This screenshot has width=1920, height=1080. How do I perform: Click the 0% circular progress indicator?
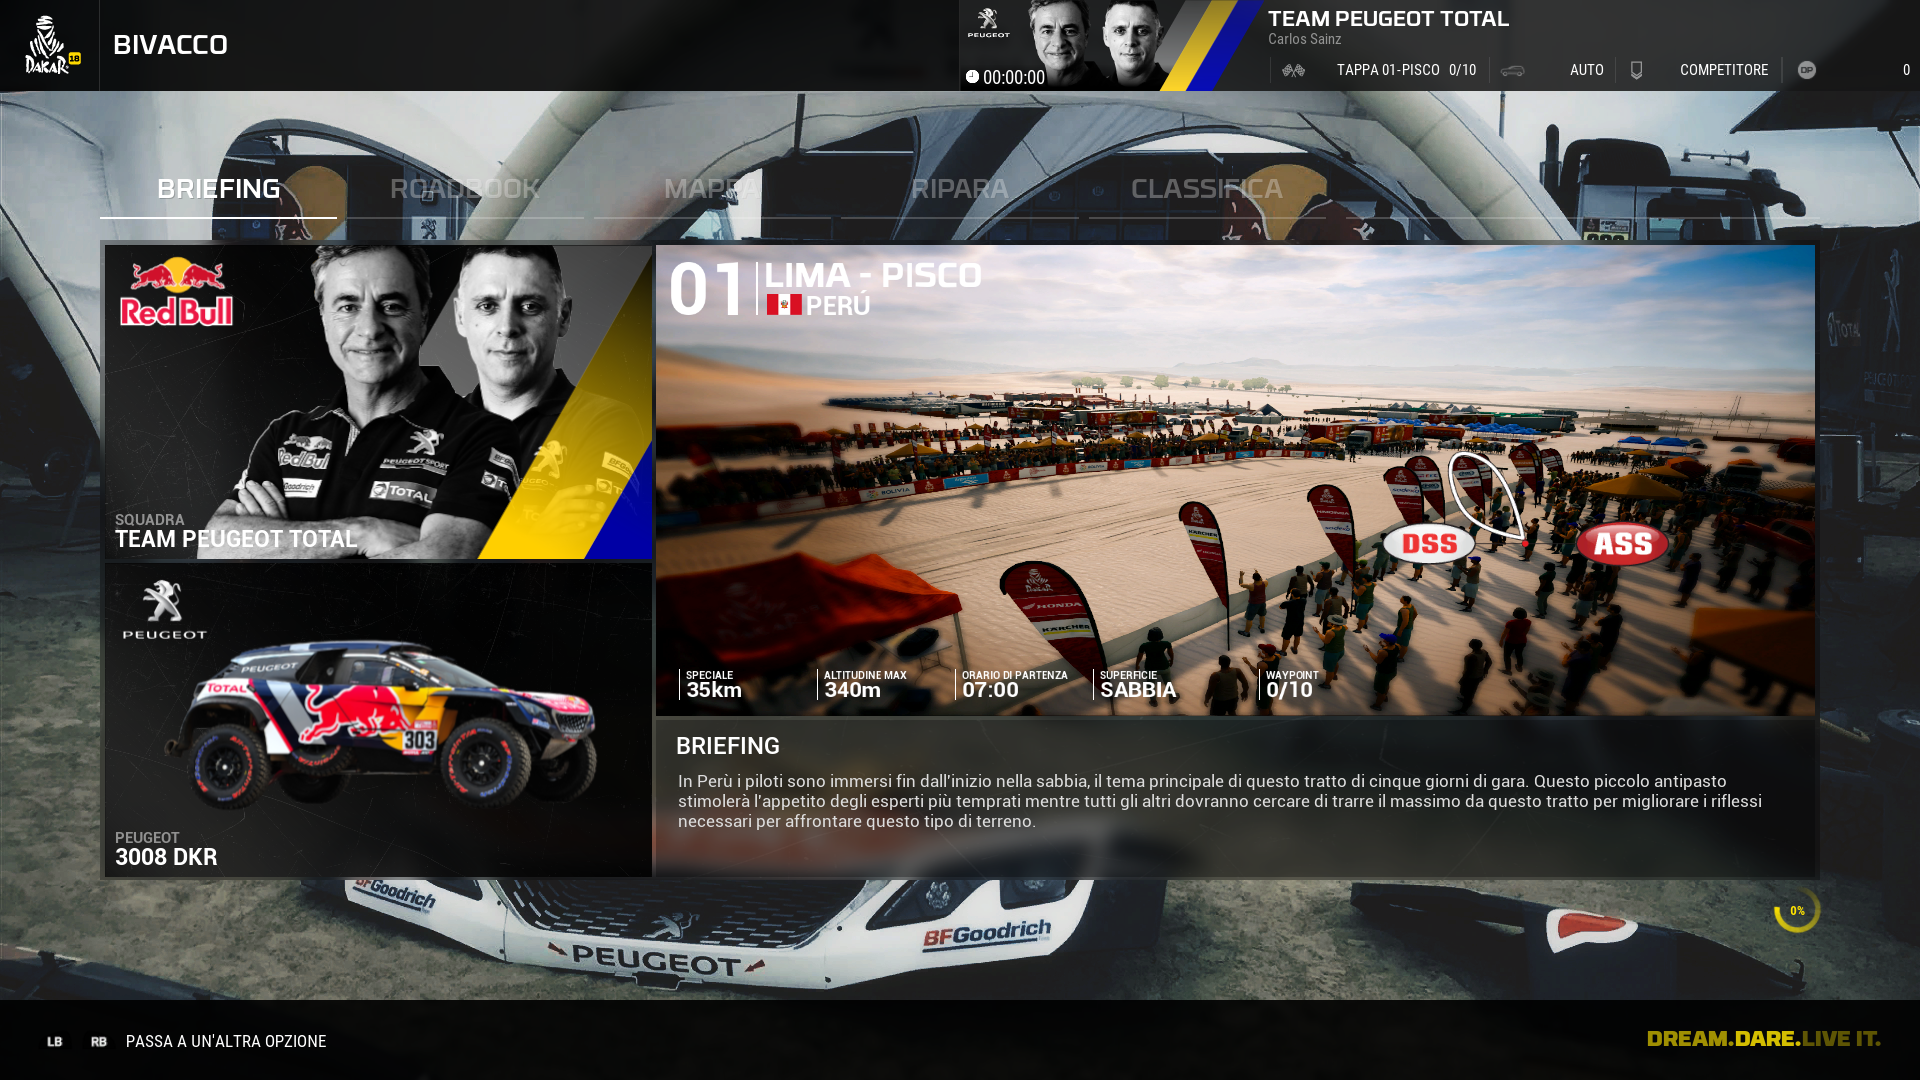click(1797, 910)
